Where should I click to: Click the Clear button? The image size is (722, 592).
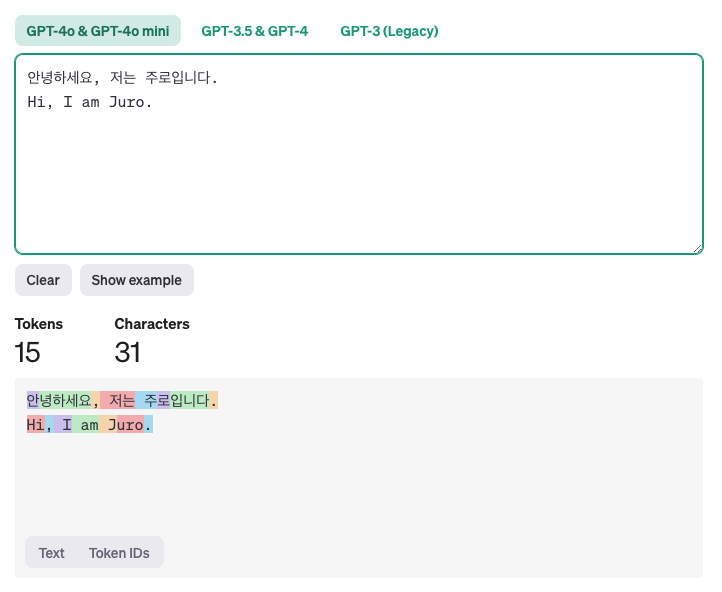[x=43, y=280]
